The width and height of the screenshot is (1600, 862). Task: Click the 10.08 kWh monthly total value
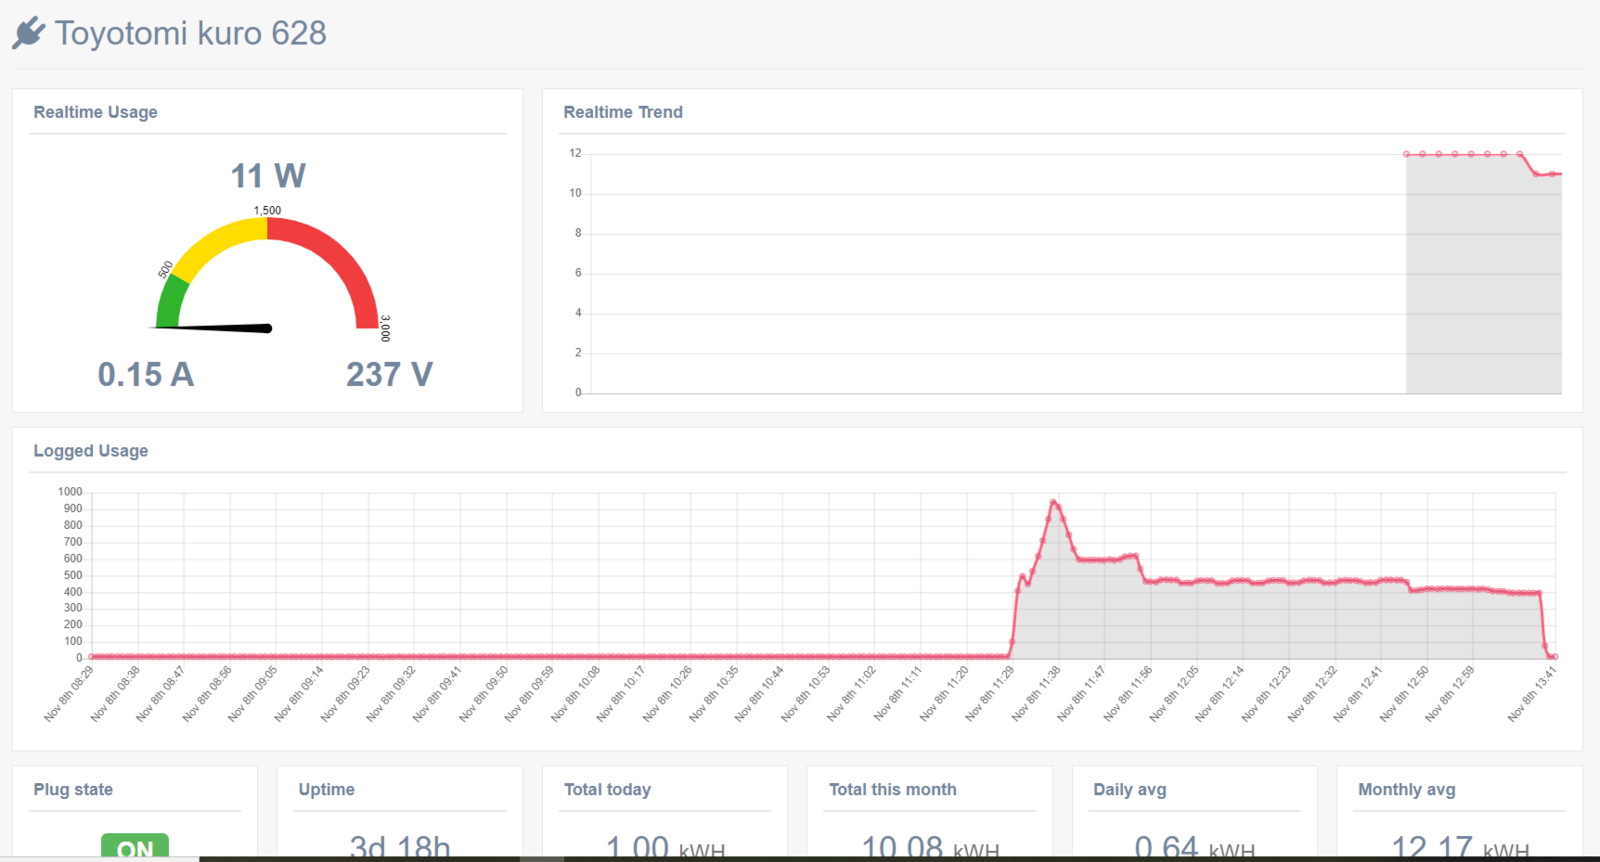click(x=930, y=847)
